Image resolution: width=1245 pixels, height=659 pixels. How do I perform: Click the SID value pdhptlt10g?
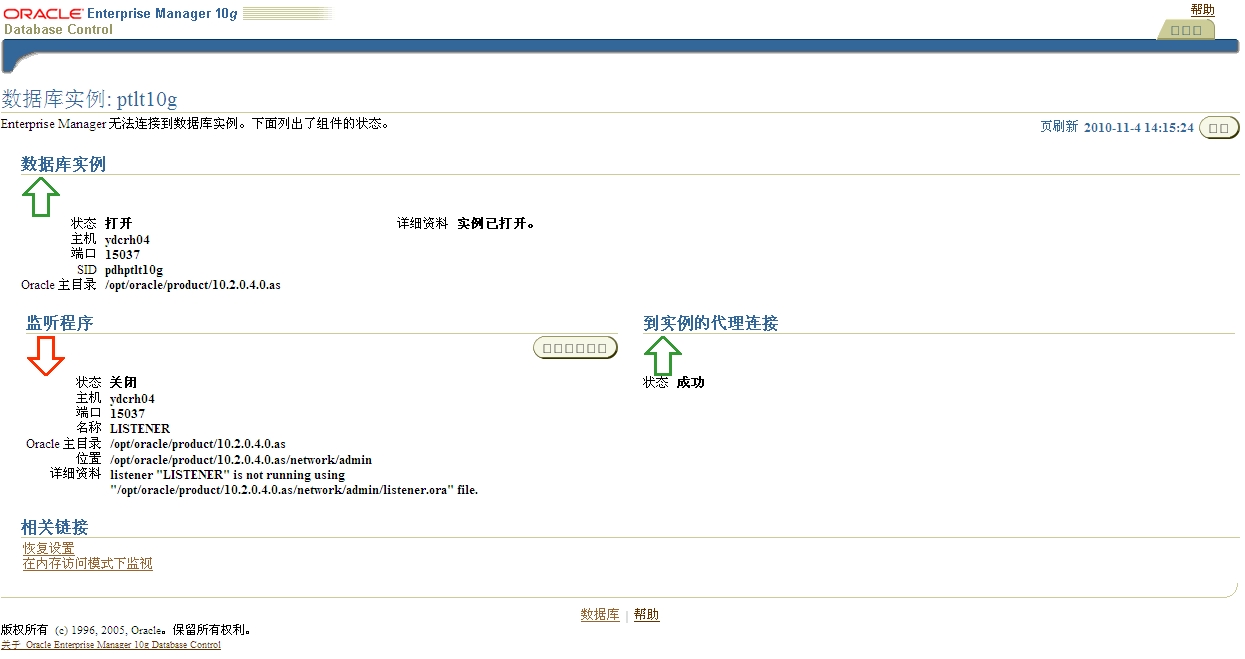click(x=135, y=269)
